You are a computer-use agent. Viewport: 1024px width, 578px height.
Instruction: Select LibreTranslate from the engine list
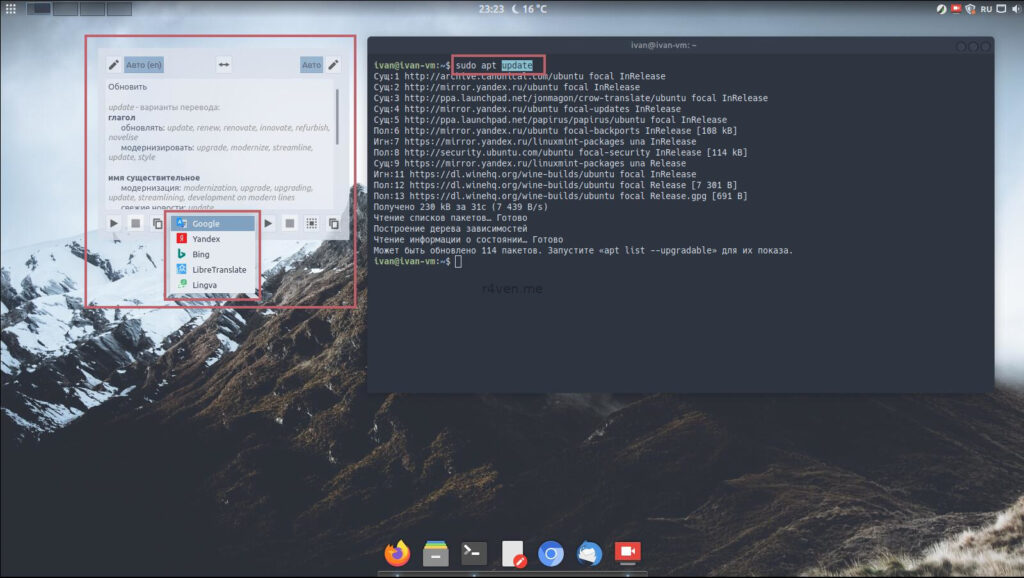(x=218, y=270)
